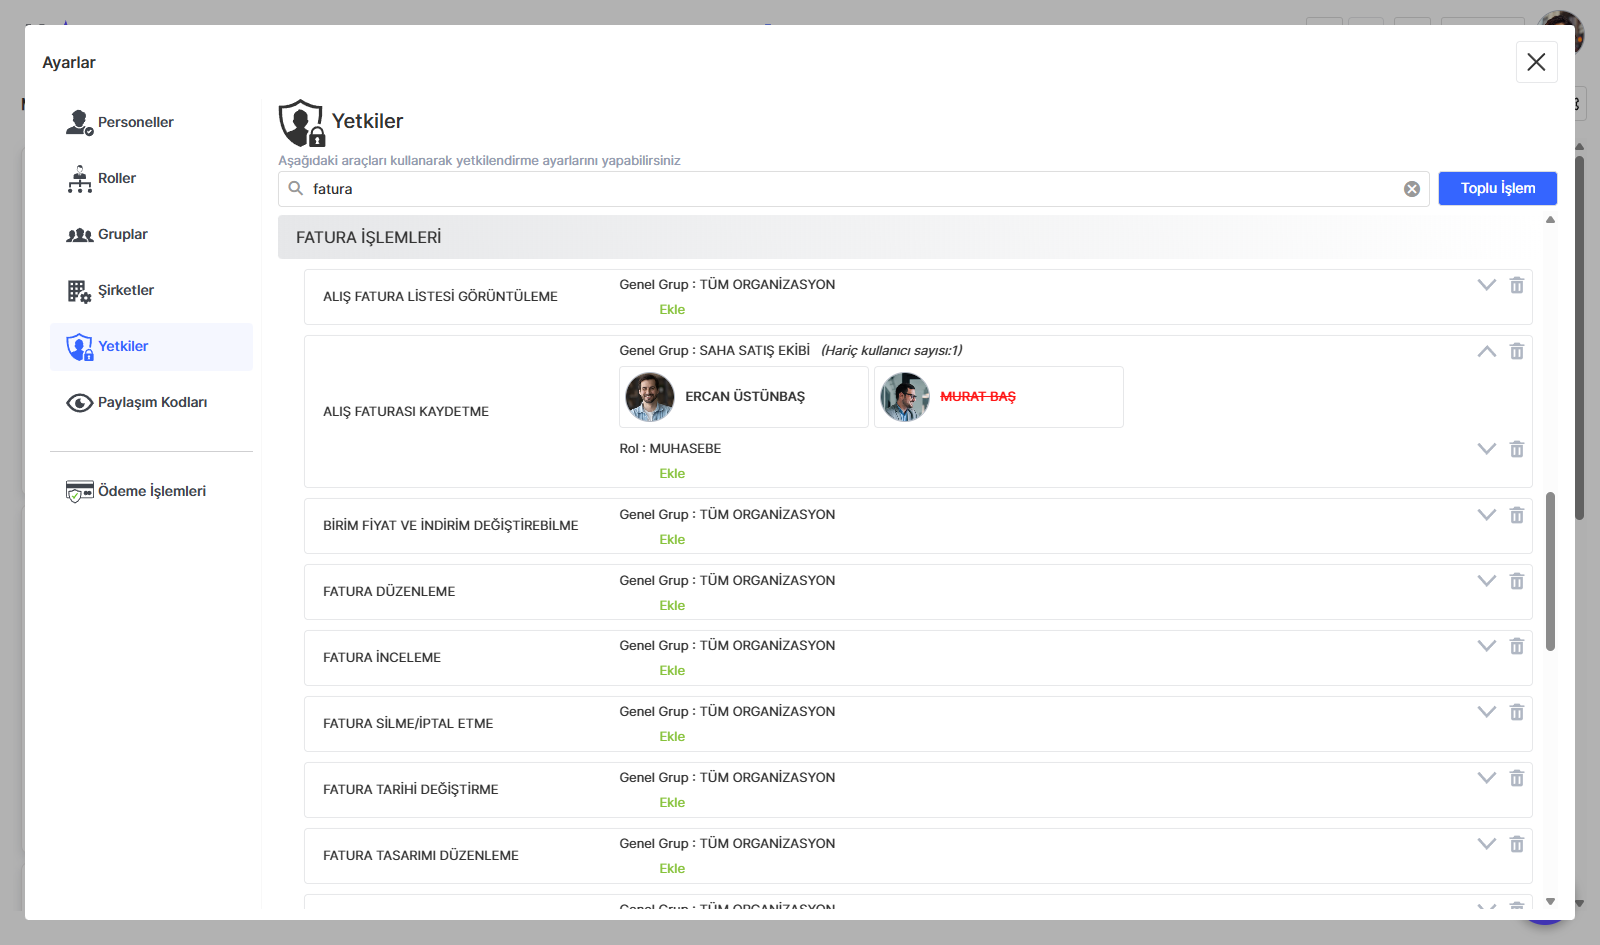Delete the FATURA DÜZENLEME group permission
Screen dimensions: 1600x945
coord(1516,581)
